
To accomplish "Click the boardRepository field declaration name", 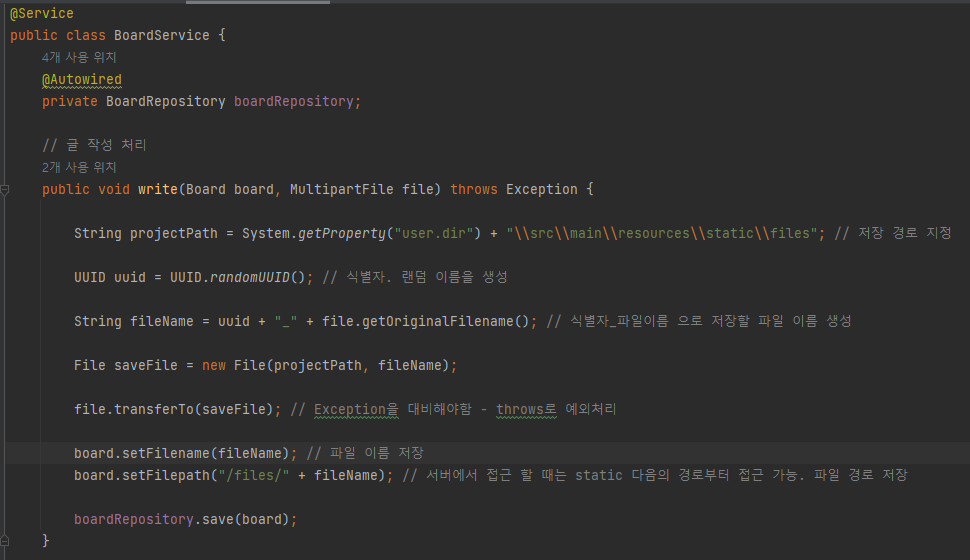I will [293, 101].
